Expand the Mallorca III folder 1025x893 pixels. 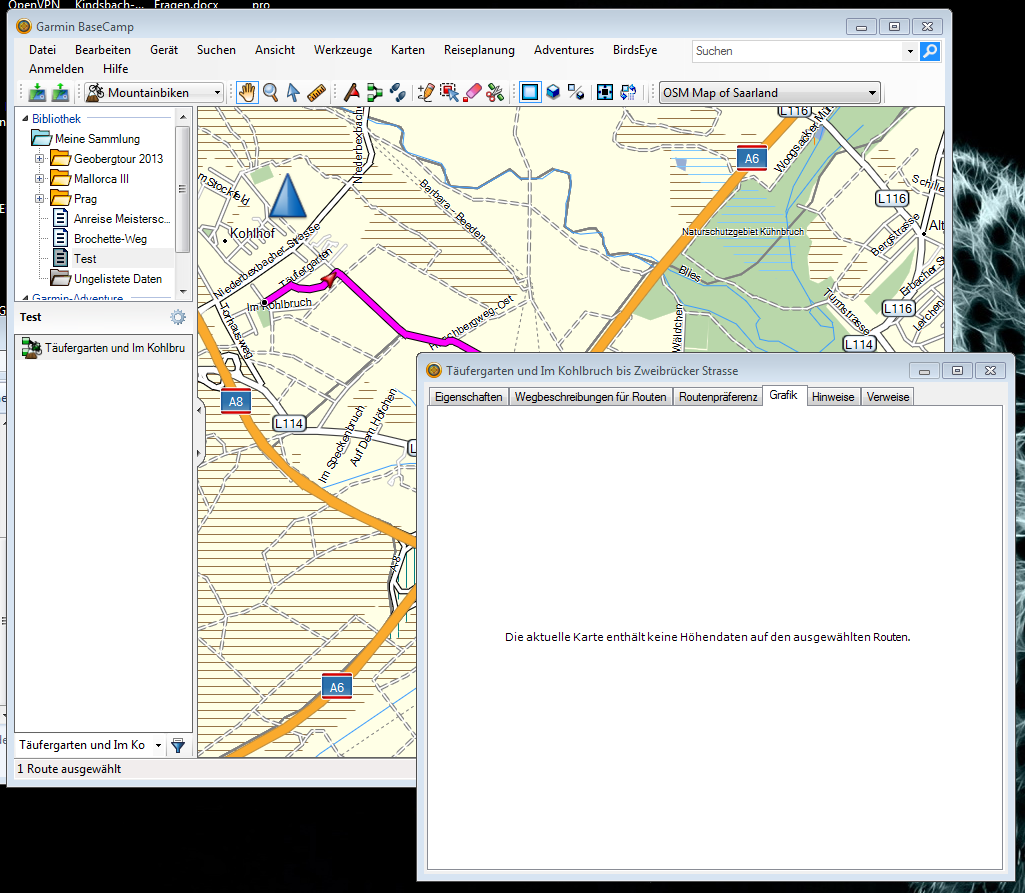39,178
